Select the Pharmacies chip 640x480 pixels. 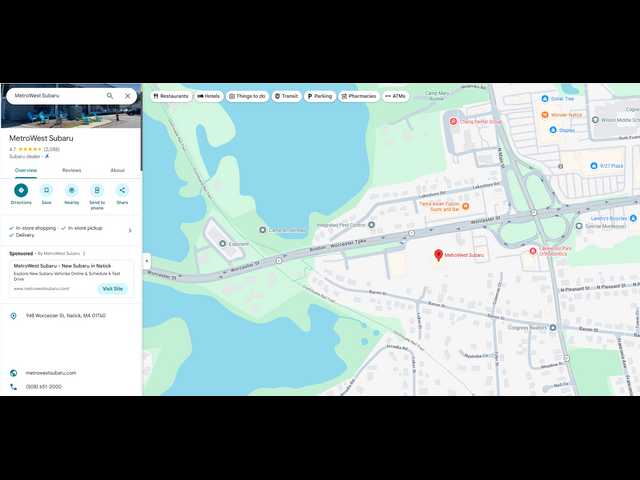359,96
